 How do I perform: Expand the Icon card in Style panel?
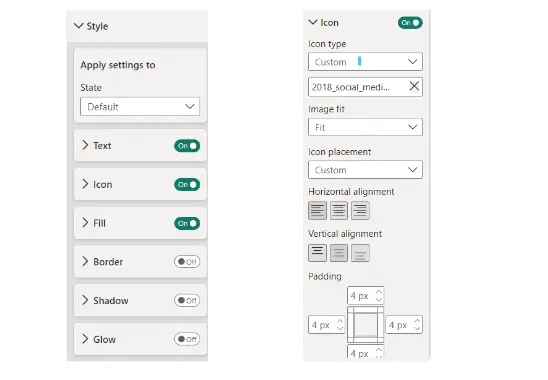85,184
